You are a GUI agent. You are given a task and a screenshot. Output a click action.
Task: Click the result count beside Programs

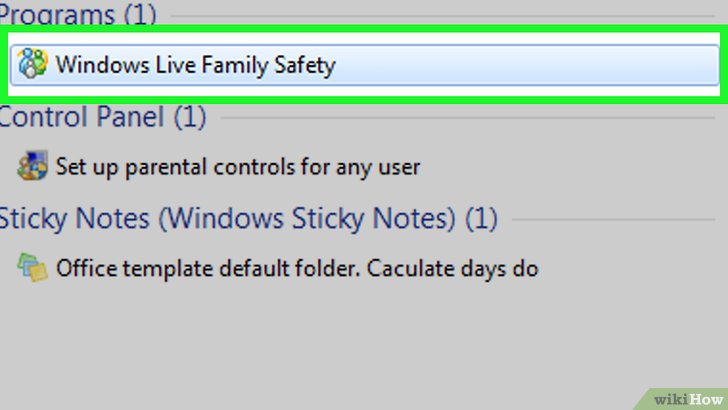(141, 17)
